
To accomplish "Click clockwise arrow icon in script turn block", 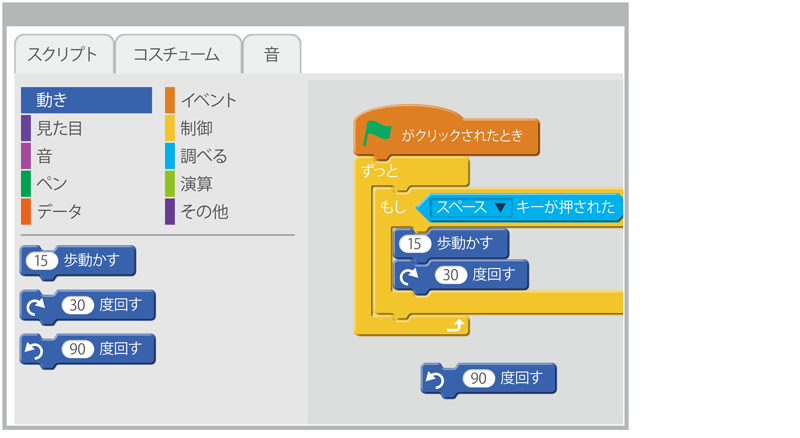I will 409,276.
